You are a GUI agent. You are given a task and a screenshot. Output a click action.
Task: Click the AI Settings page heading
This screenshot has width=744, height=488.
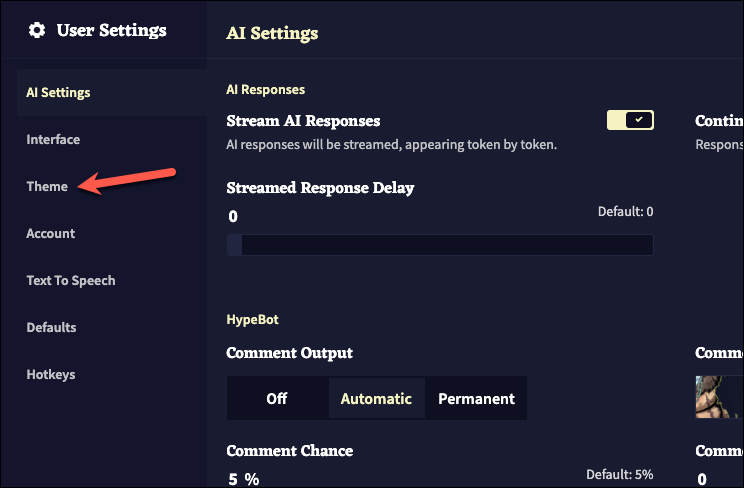[x=272, y=33]
